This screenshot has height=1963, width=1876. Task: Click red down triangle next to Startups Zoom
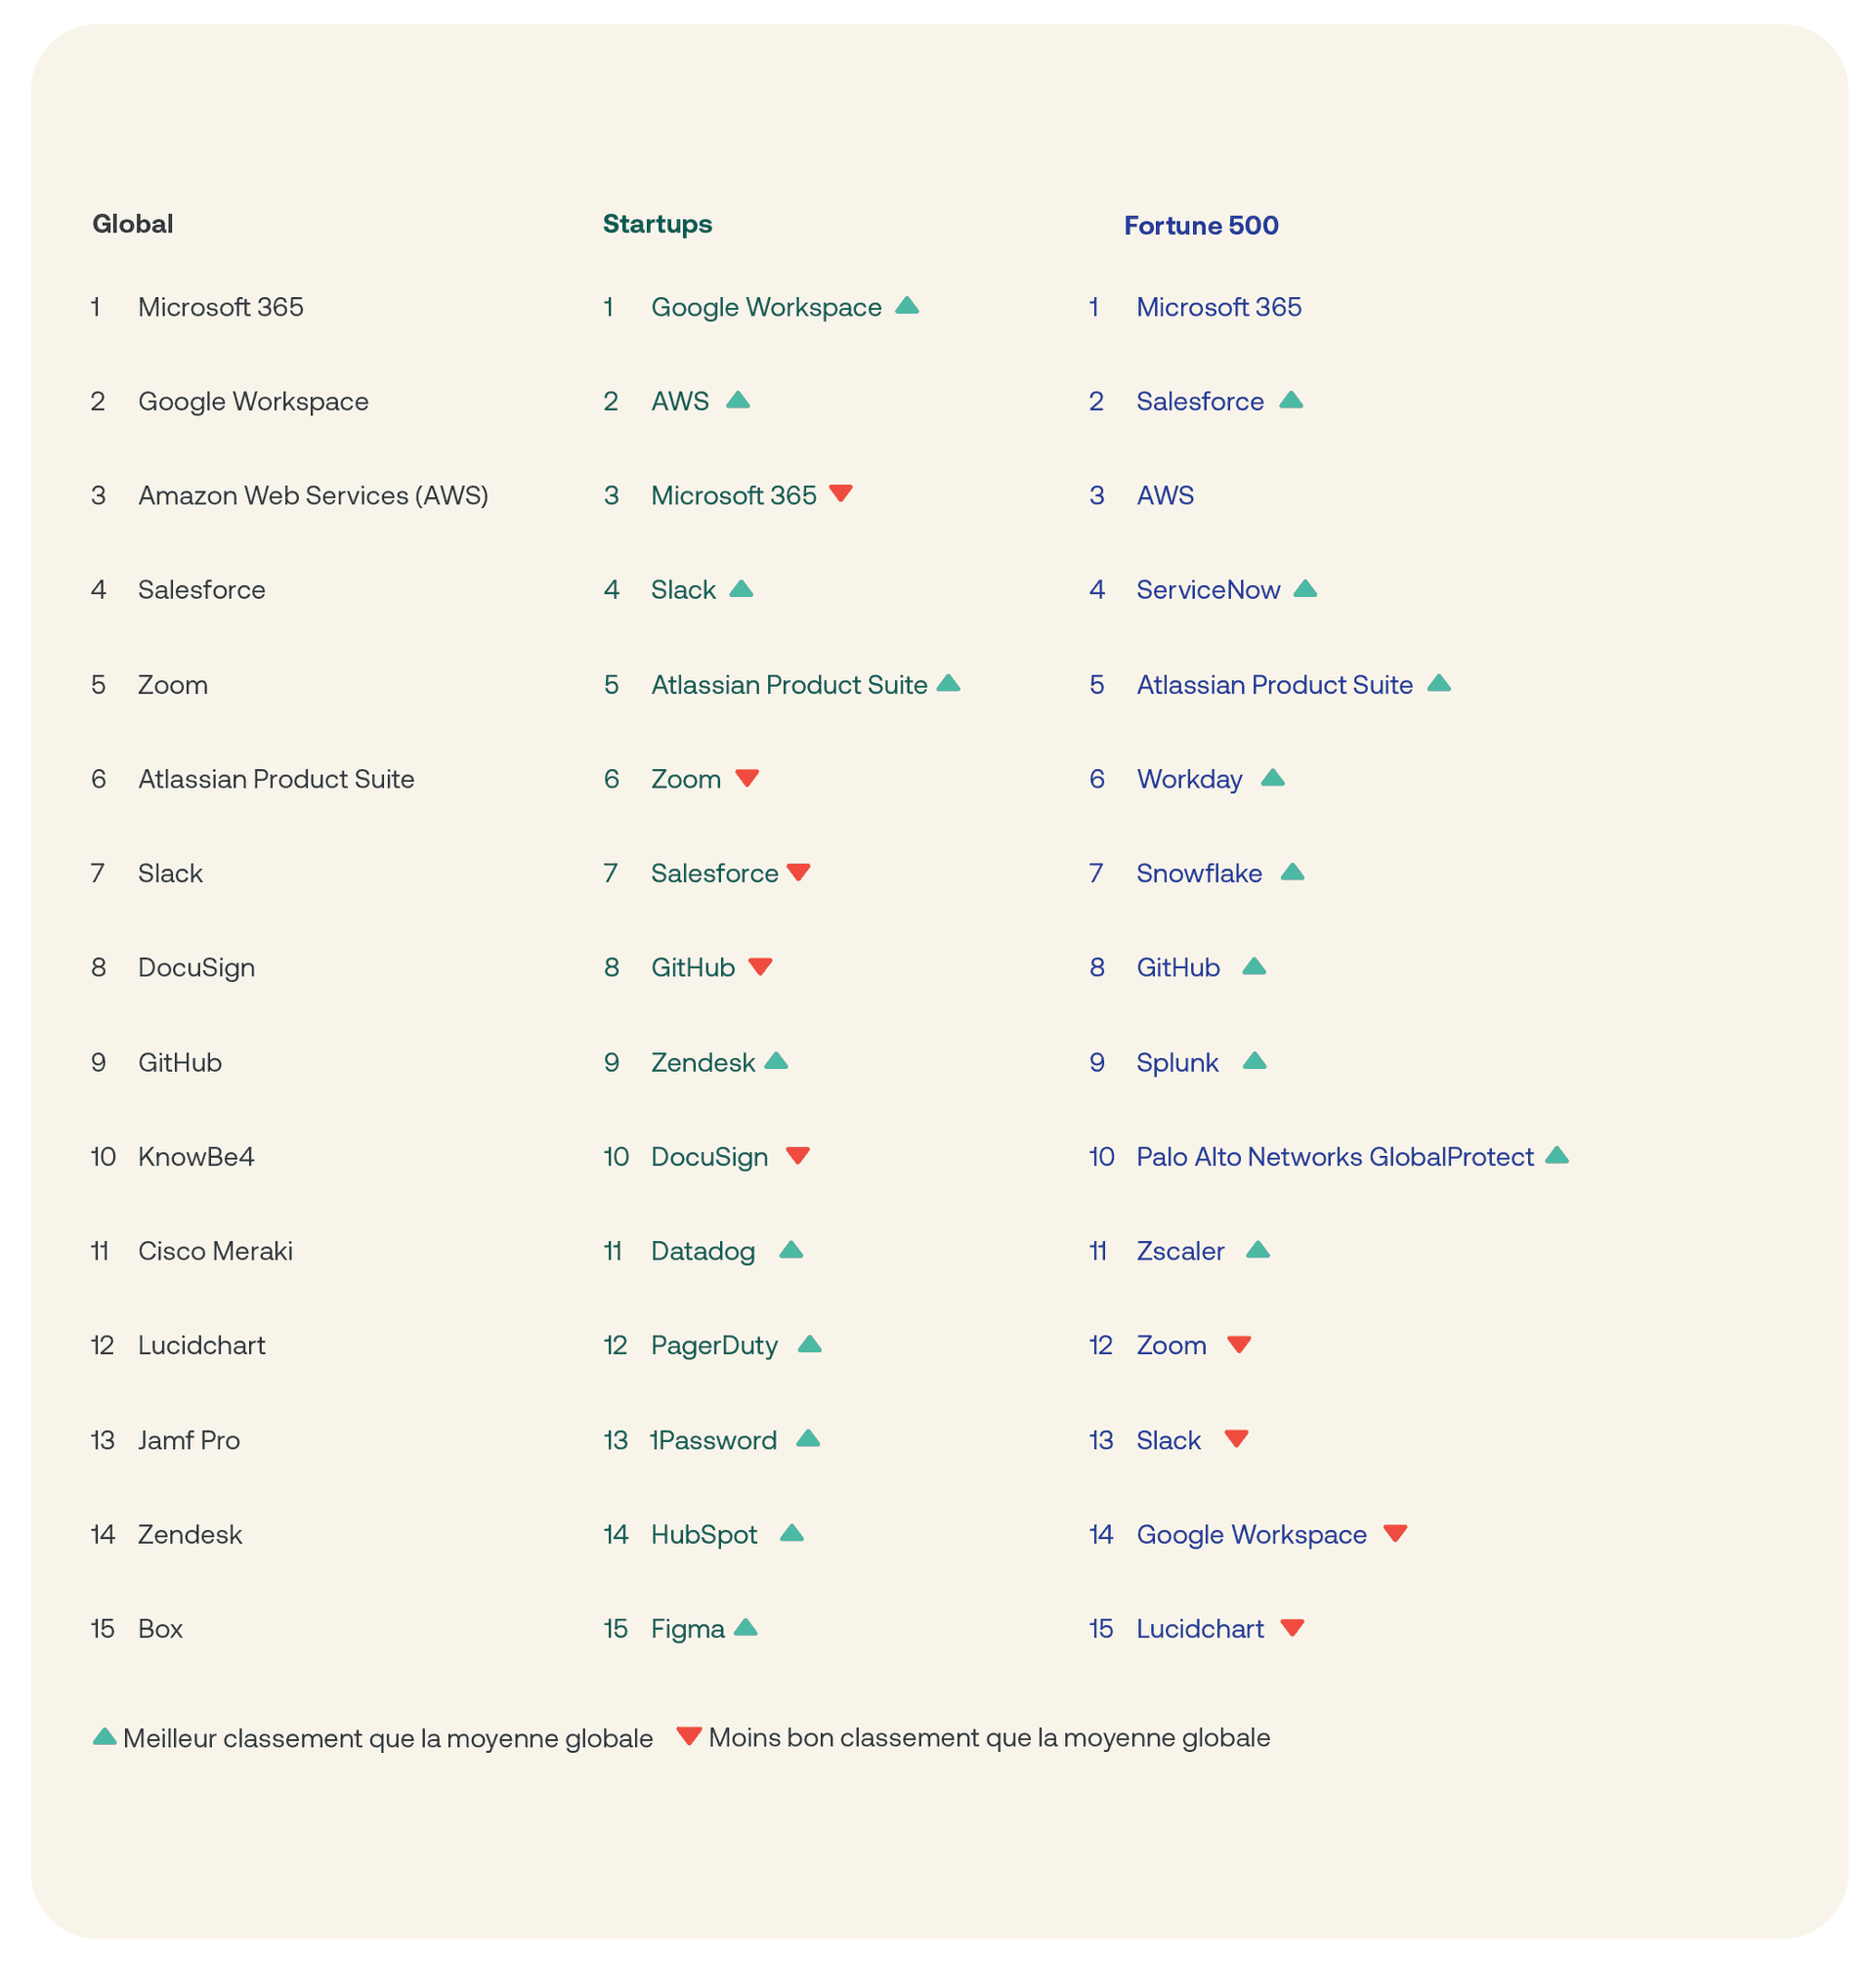point(747,778)
